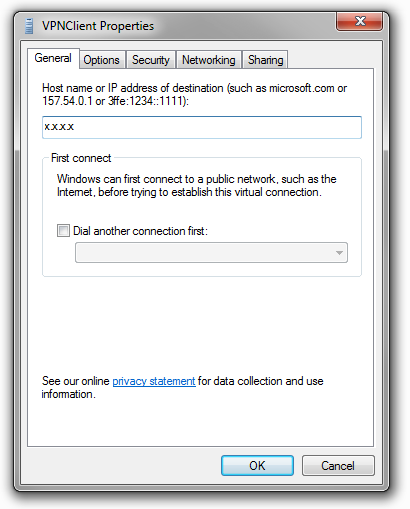Close the VPNClient Properties dialog
The image size is (410, 509).
coord(359,22)
